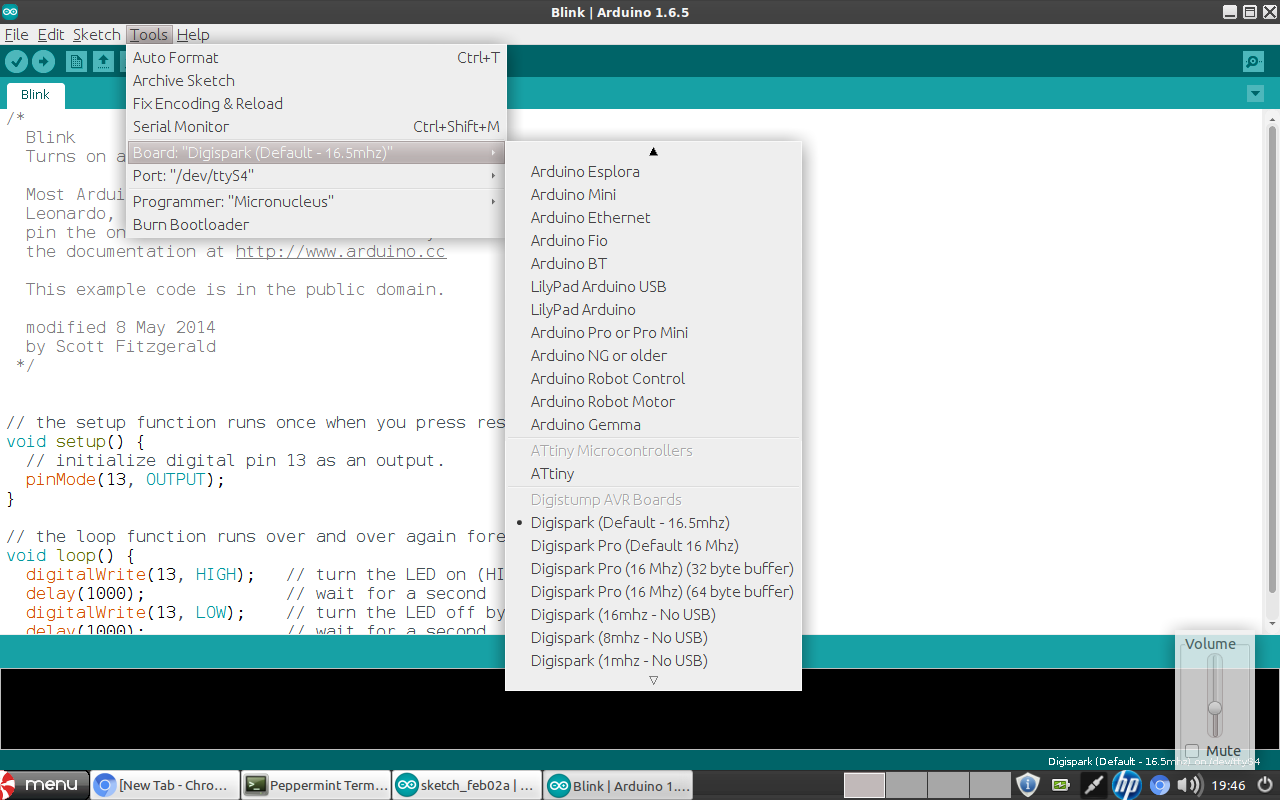Click the board list scroll-down arrow
The image size is (1280, 800).
[654, 680]
